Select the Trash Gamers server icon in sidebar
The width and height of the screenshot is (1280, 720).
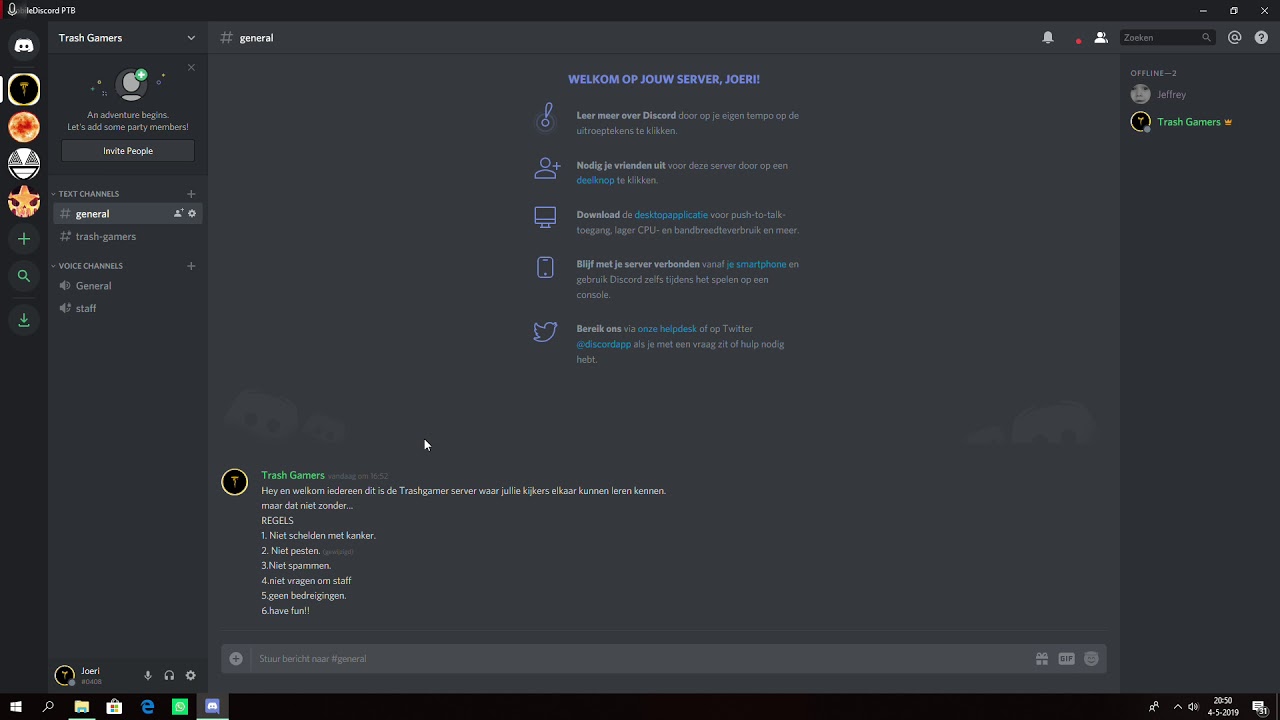point(24,89)
